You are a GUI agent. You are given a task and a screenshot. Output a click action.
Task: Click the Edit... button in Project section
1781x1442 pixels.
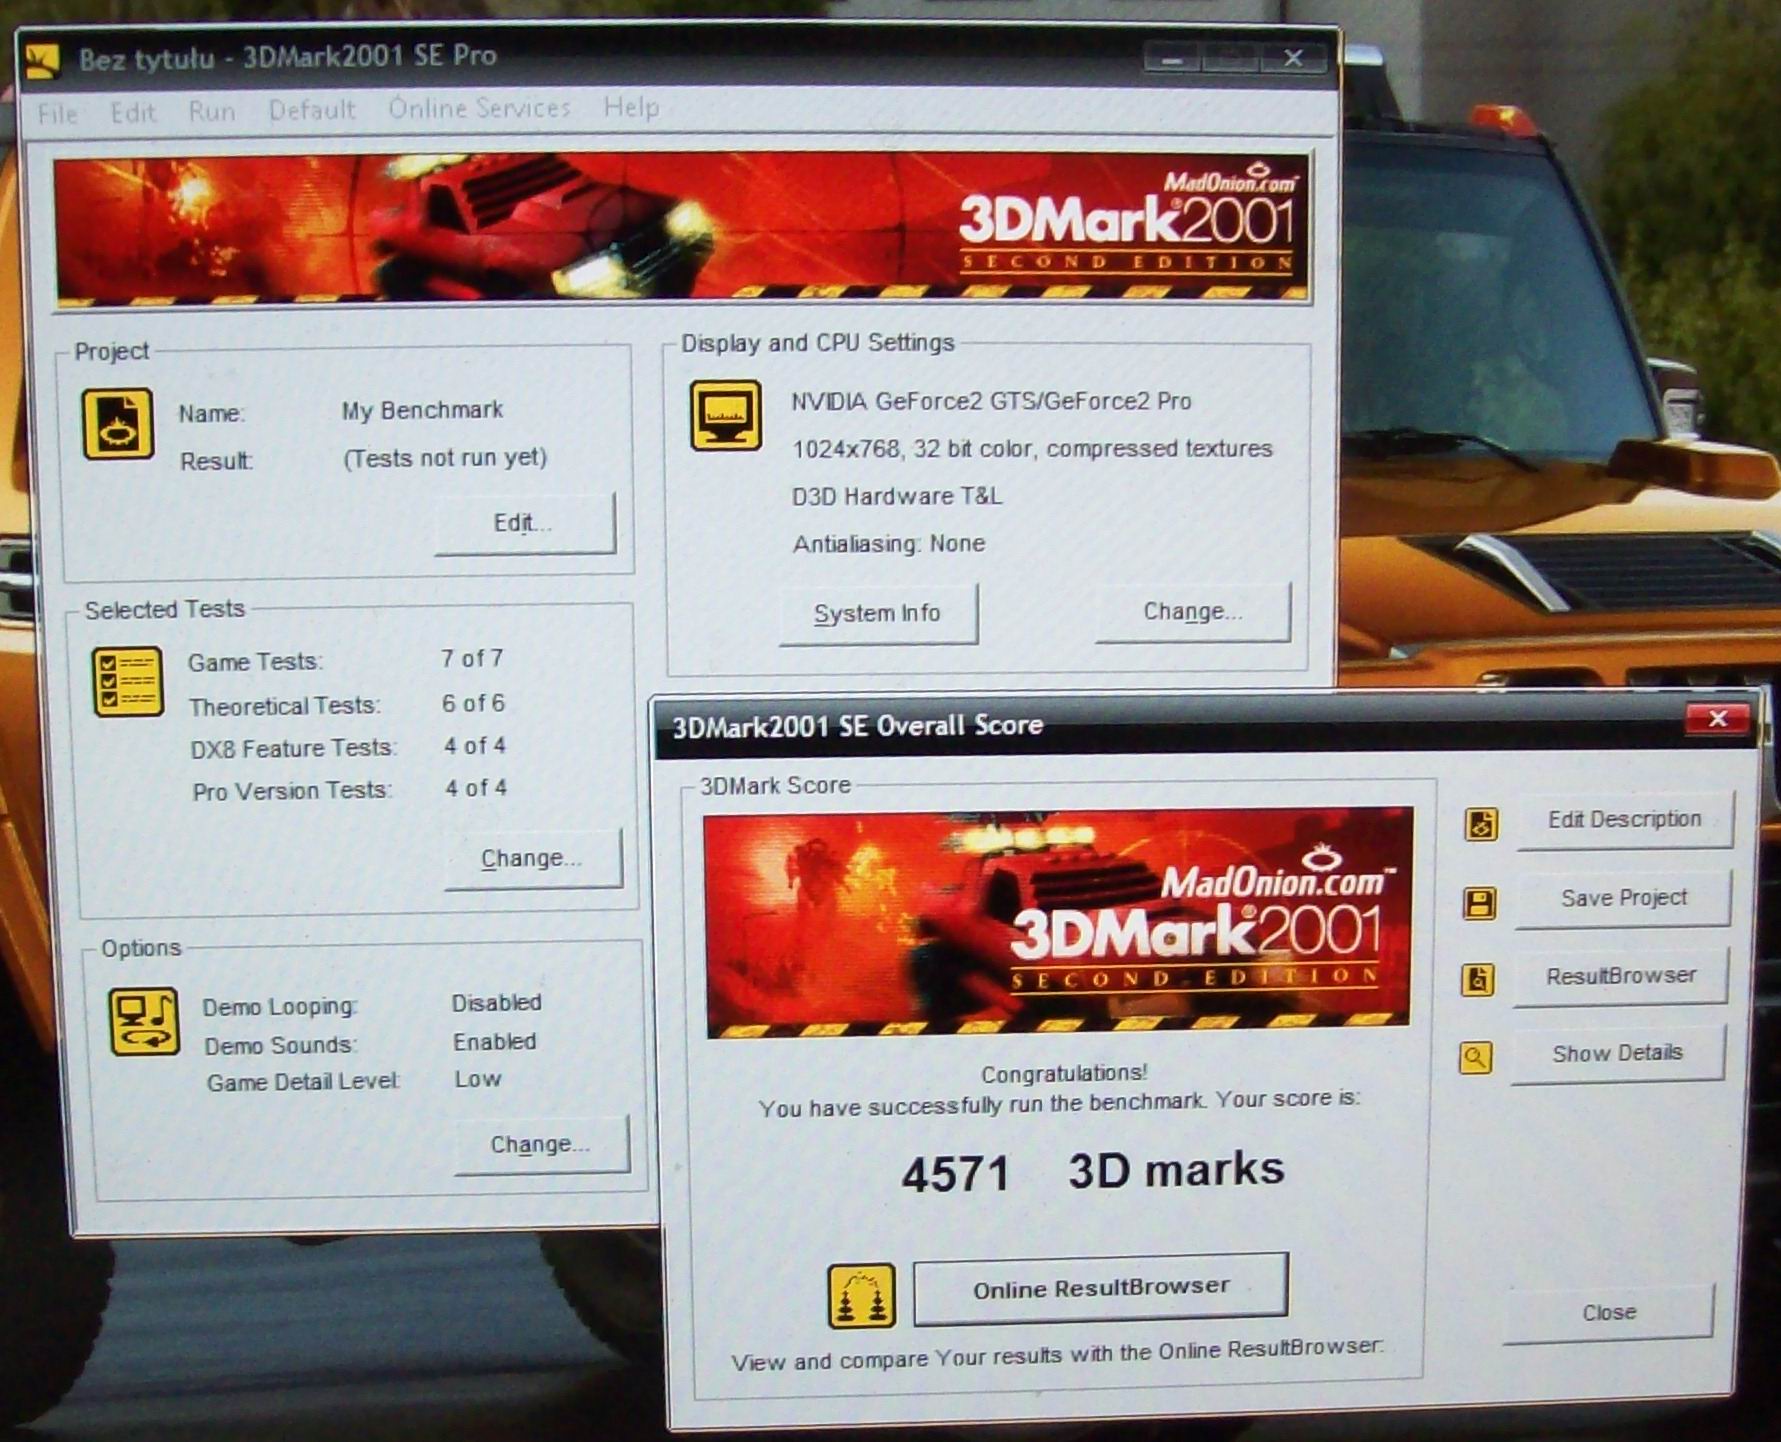[x=525, y=523]
